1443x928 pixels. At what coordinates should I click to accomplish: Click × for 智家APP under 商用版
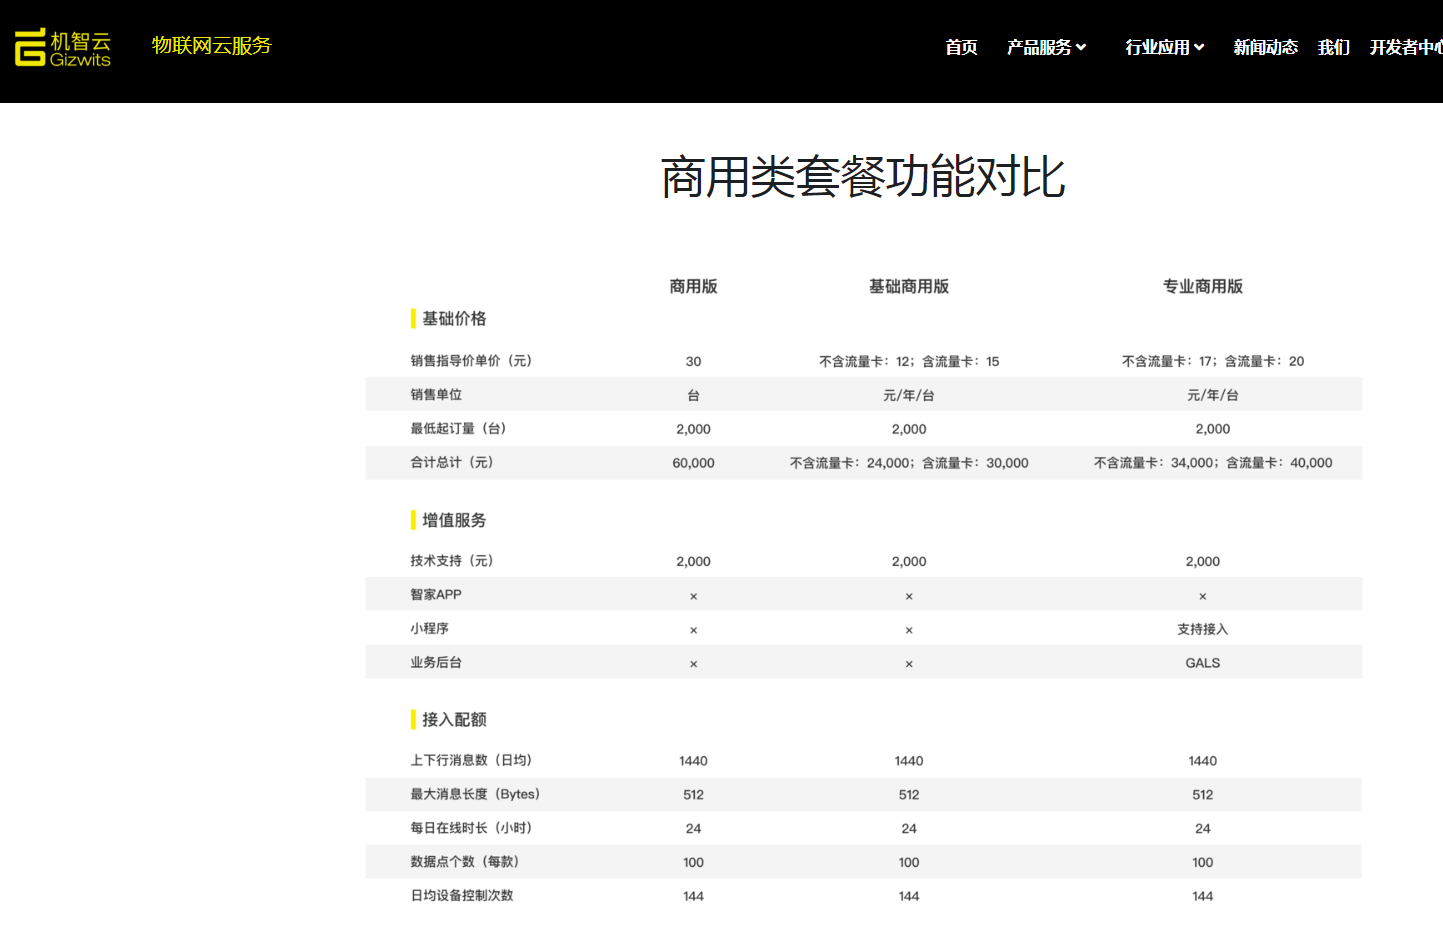(x=693, y=596)
